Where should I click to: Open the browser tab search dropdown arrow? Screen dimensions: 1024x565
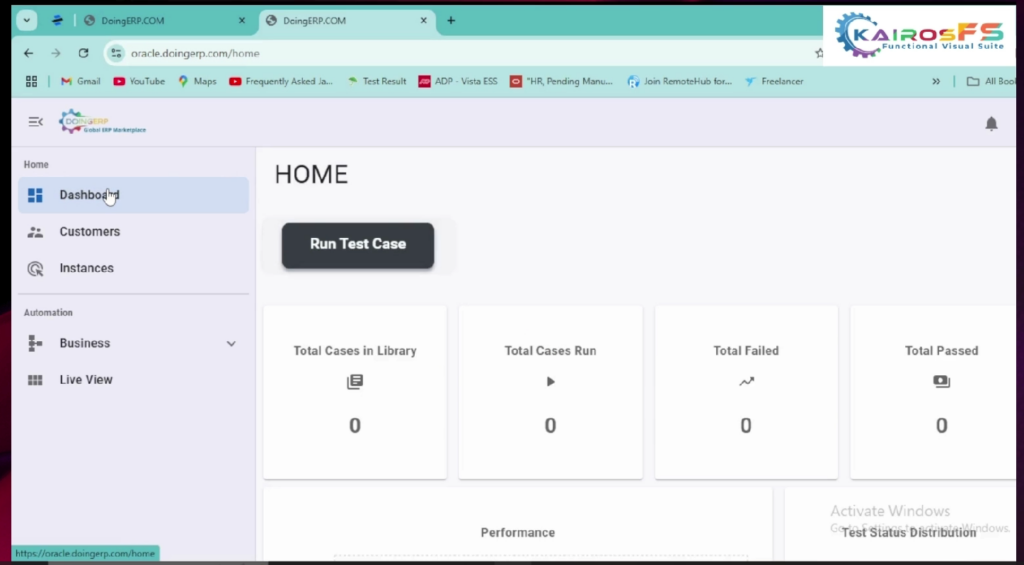click(26, 20)
